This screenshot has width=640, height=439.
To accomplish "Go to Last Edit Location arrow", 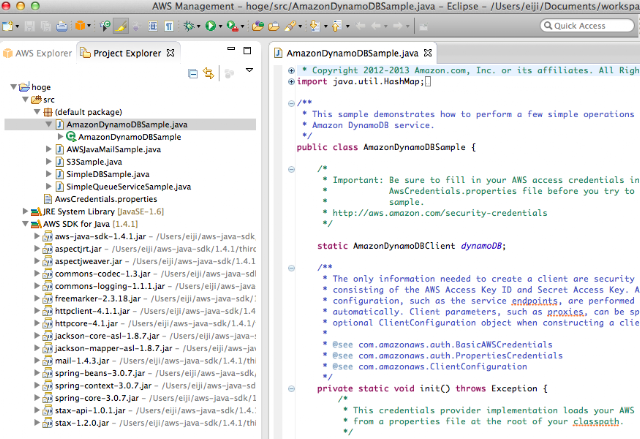I will [360, 27].
